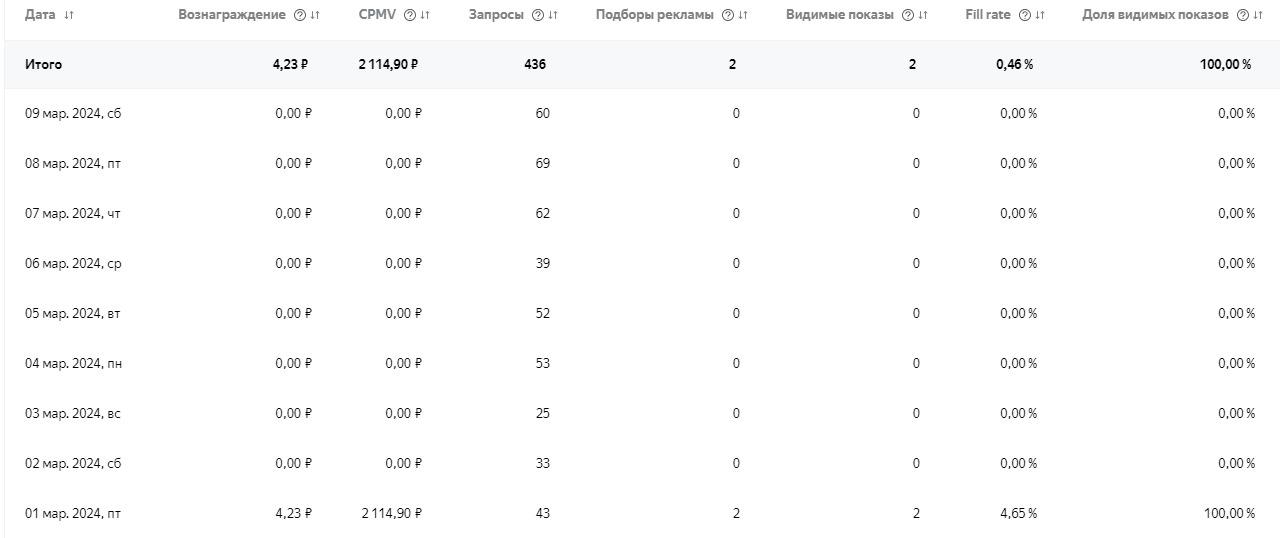Select requests value 39 for 06 мар.
Viewport: 1280px width, 538px height.
542,264
